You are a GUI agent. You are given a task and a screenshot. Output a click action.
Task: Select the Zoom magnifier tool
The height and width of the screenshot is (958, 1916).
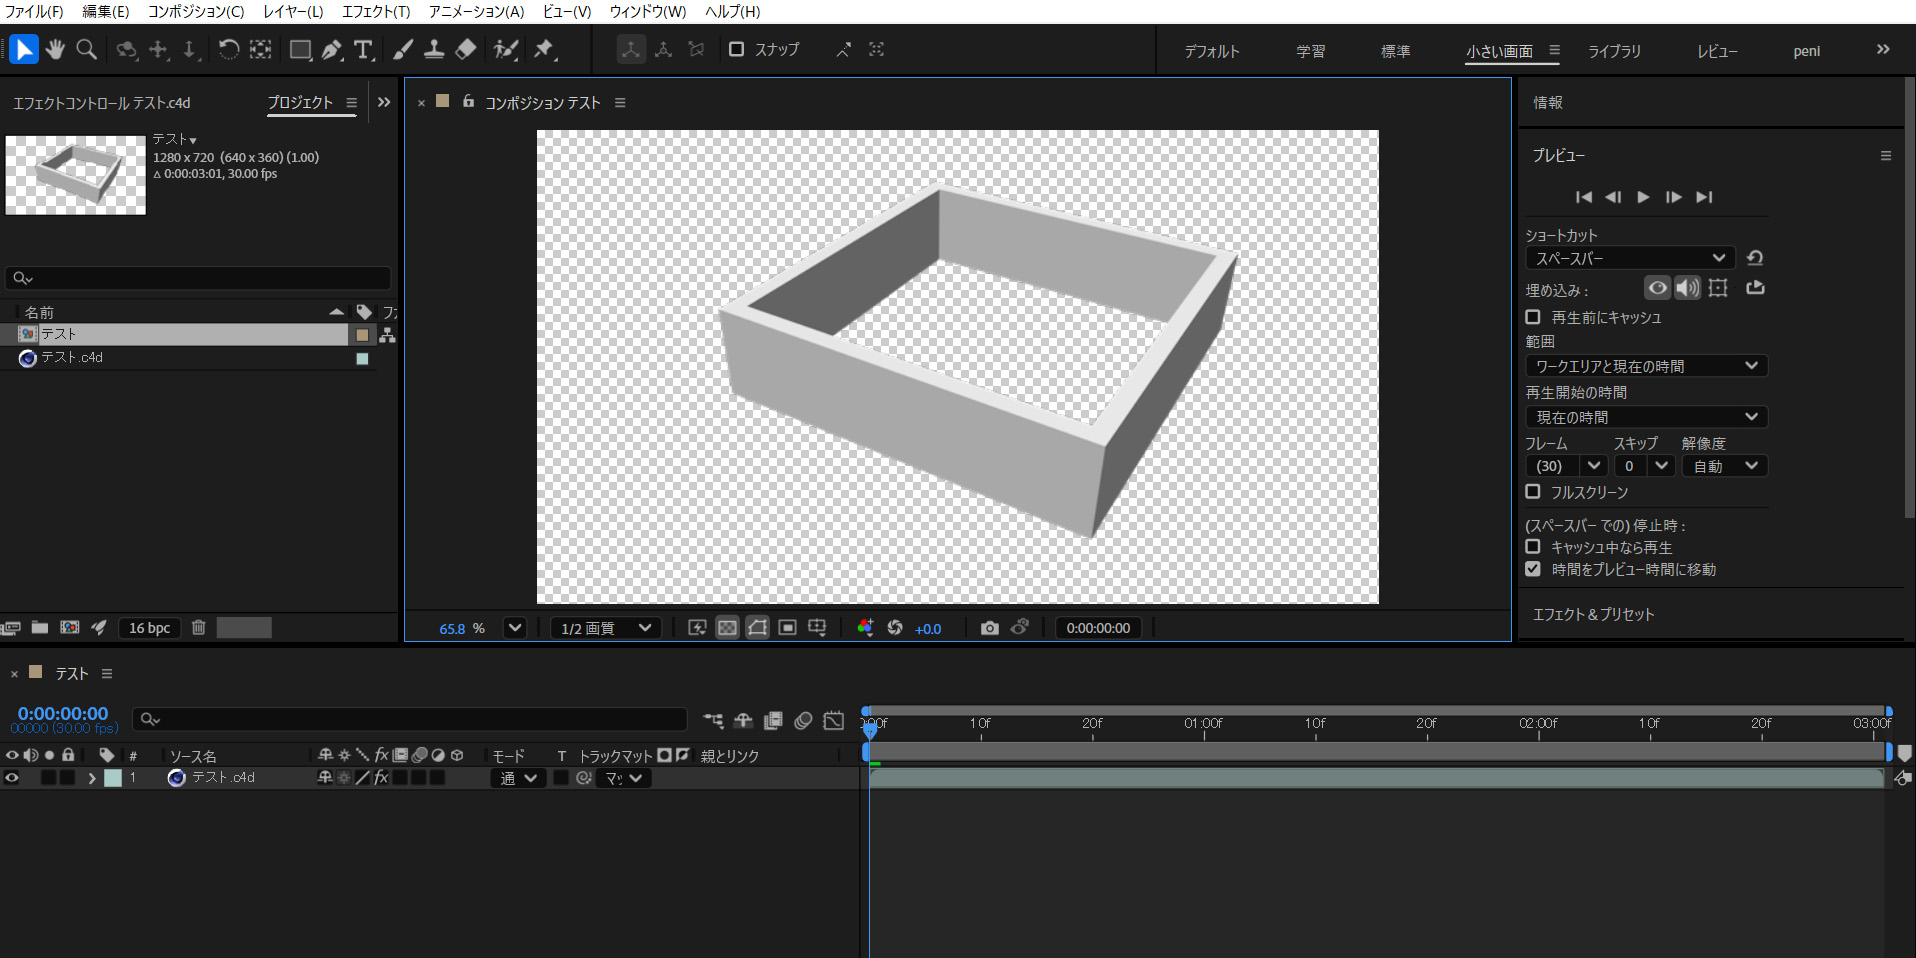[87, 49]
